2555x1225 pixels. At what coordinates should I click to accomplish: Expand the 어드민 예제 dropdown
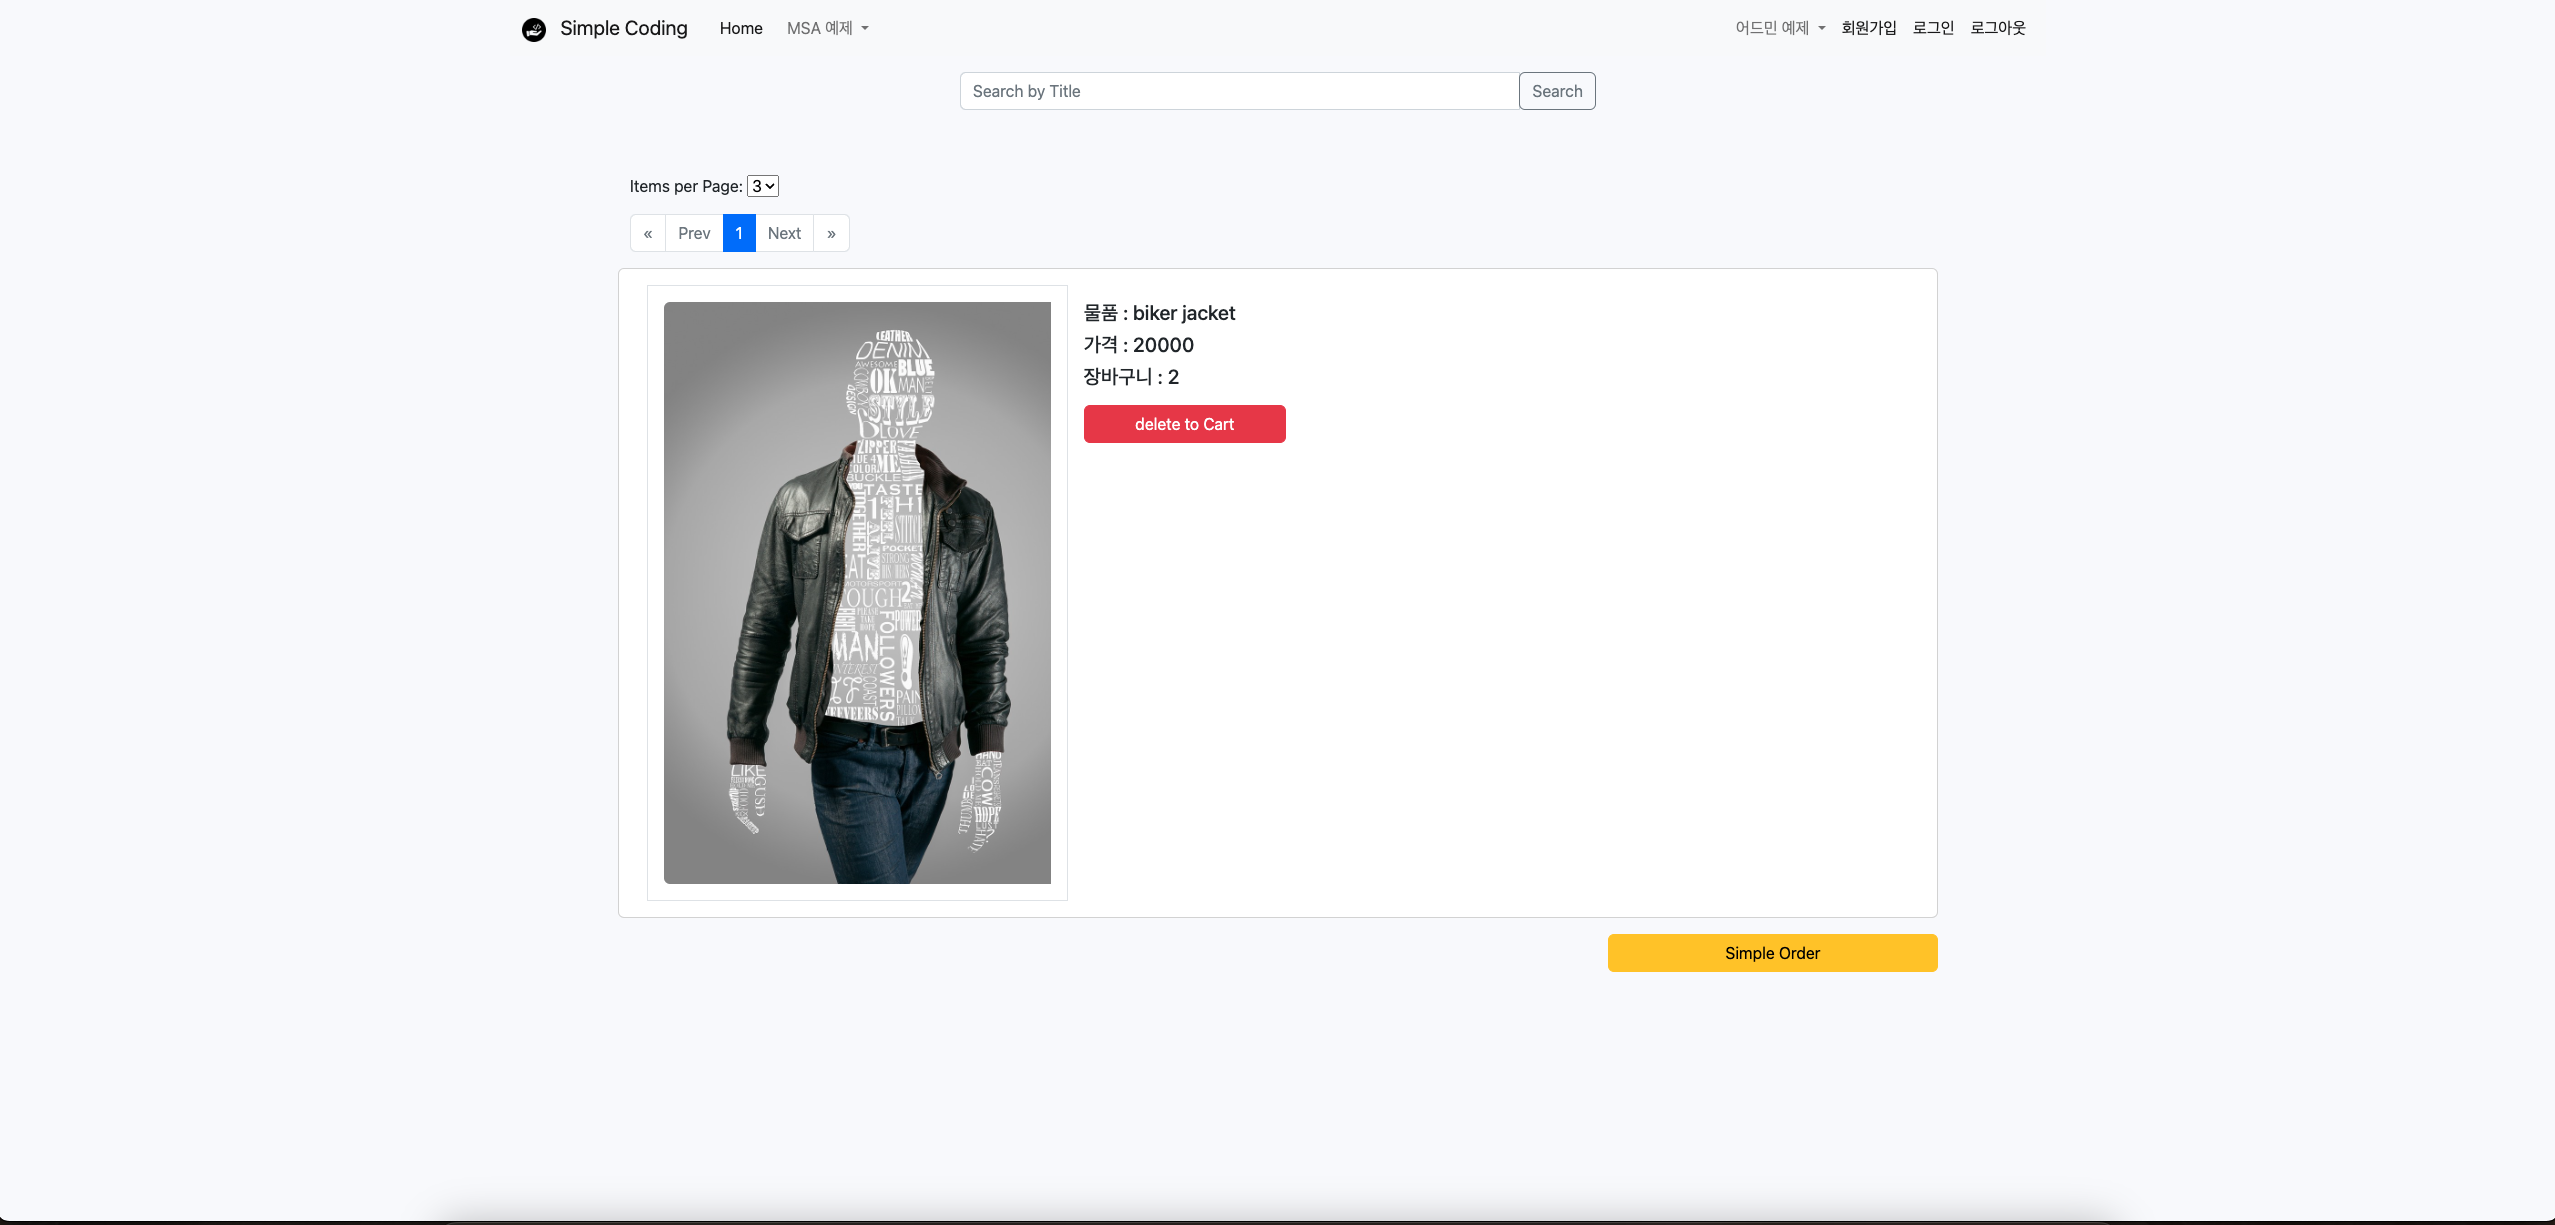(x=1779, y=28)
